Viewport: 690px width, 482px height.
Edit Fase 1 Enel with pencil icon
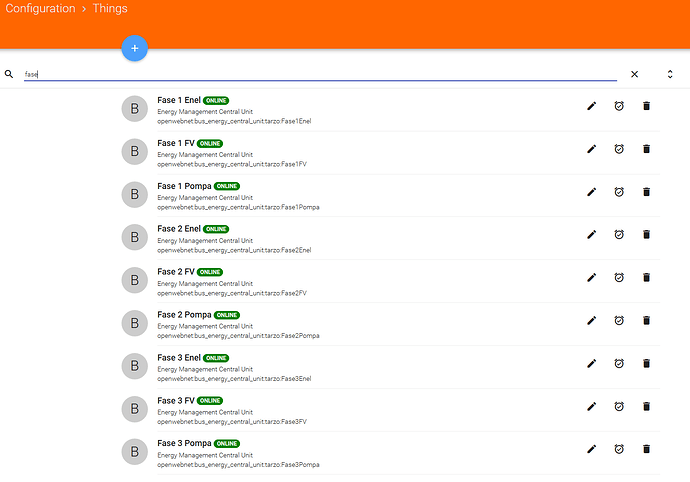pos(591,106)
